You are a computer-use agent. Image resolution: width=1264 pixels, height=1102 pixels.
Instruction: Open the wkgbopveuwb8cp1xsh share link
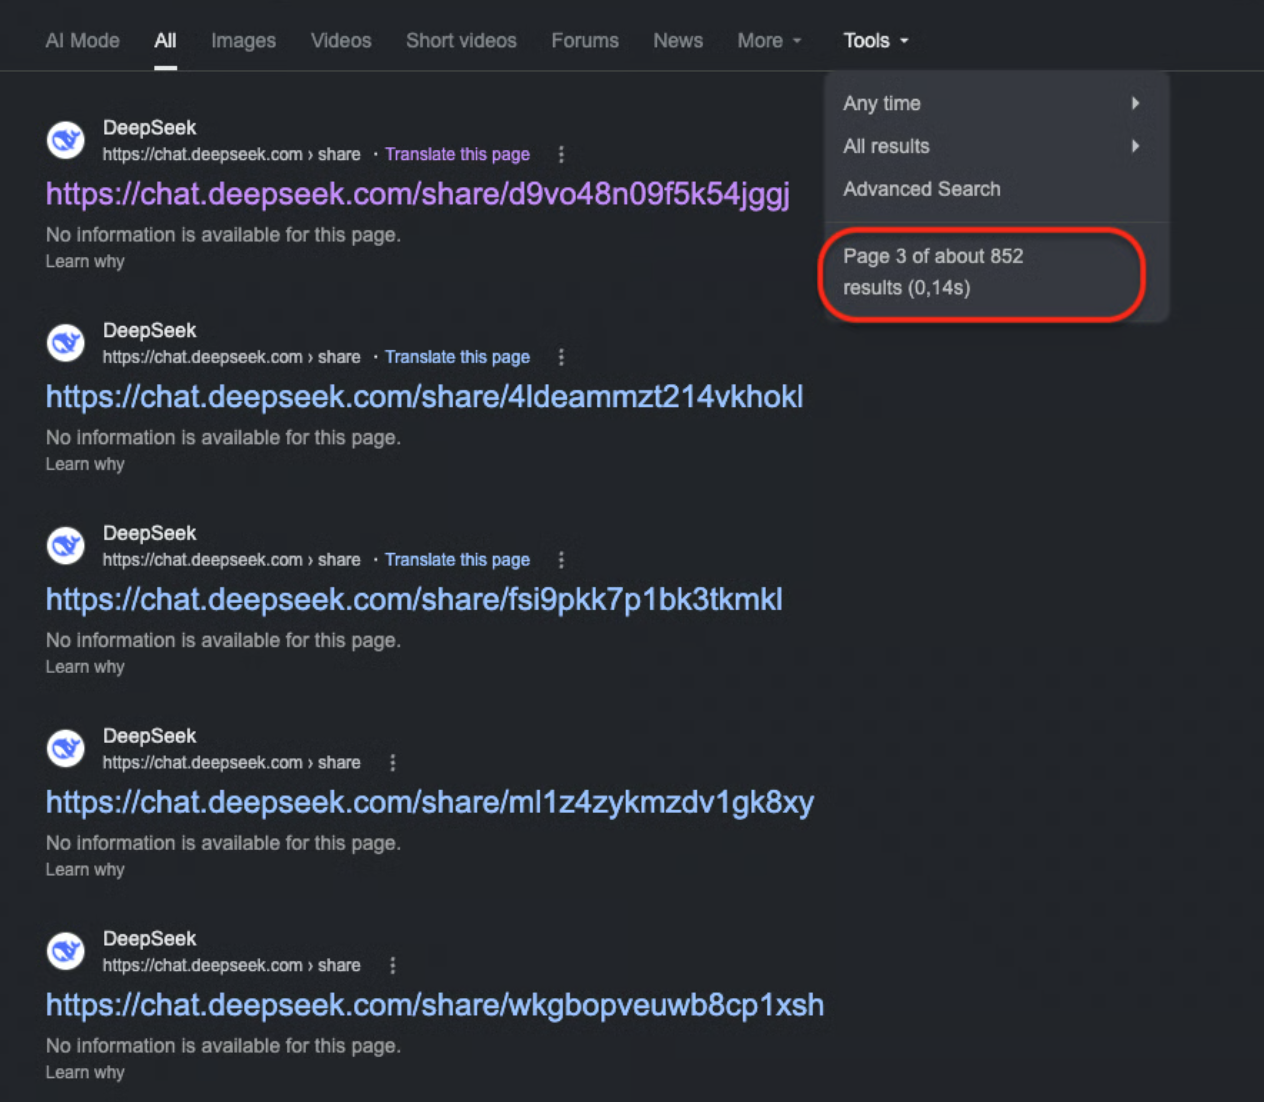(435, 1005)
